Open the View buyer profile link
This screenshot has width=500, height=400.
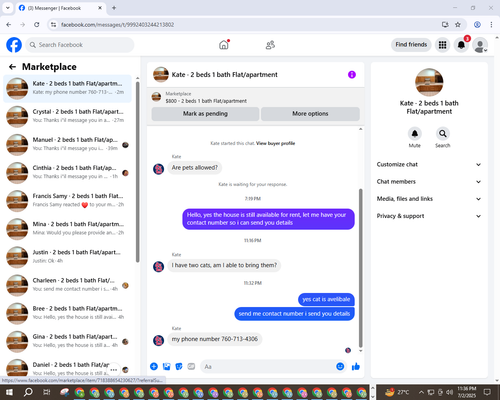click(275, 143)
